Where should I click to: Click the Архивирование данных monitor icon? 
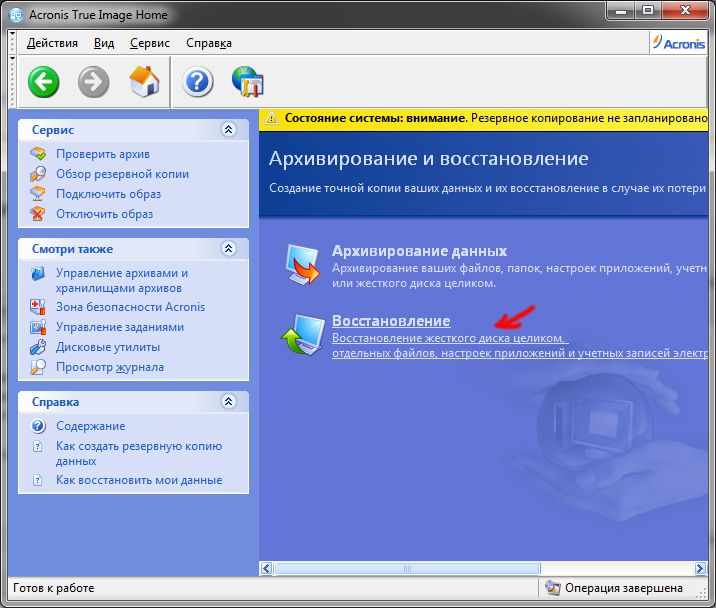click(302, 265)
